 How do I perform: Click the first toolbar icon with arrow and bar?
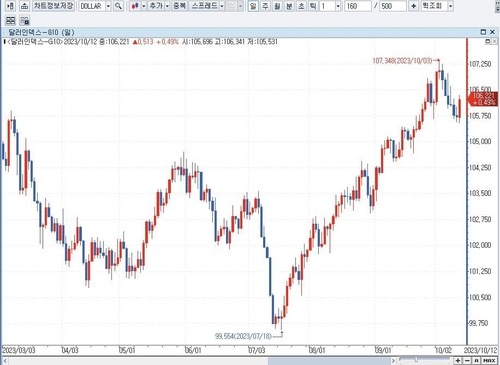[x=10, y=6]
